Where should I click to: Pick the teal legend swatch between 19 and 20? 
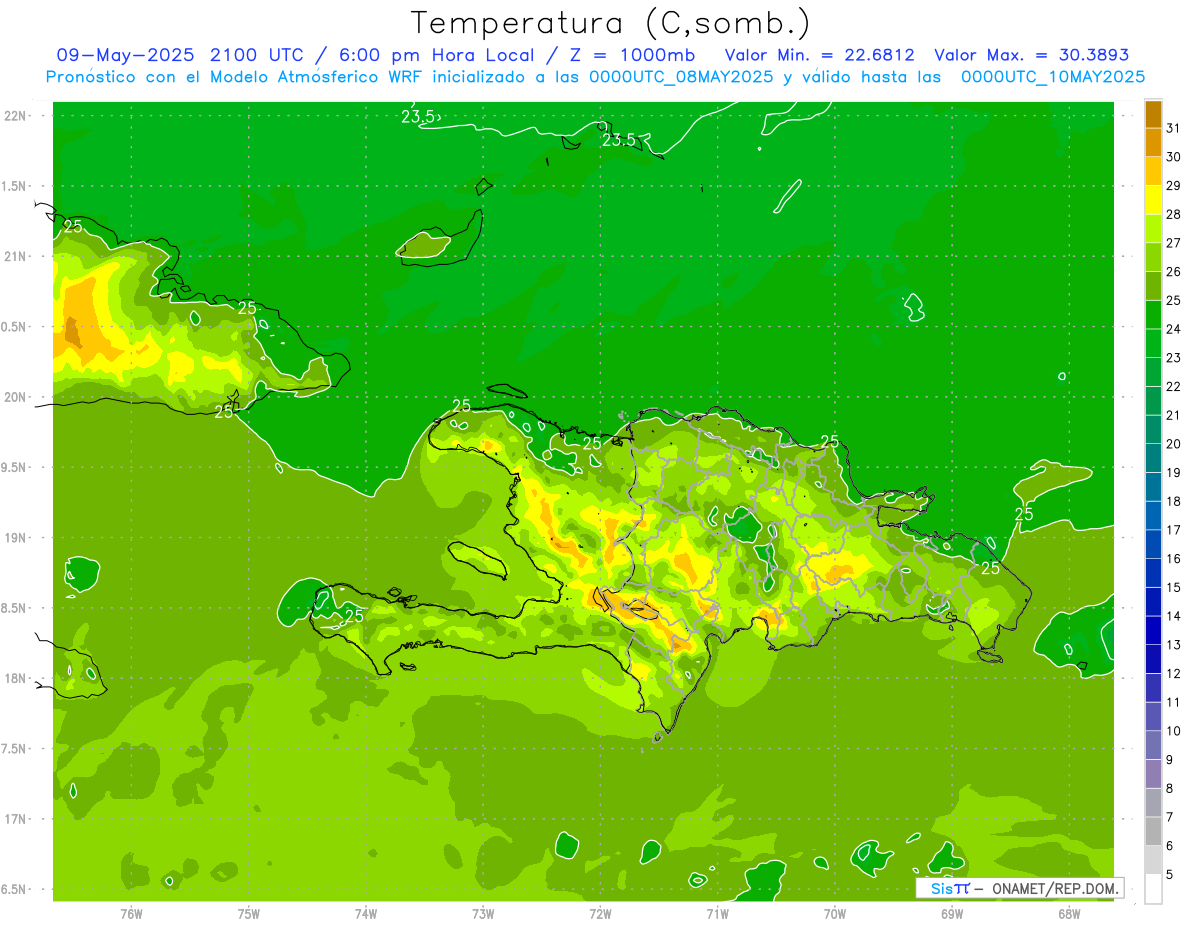coord(1153,458)
